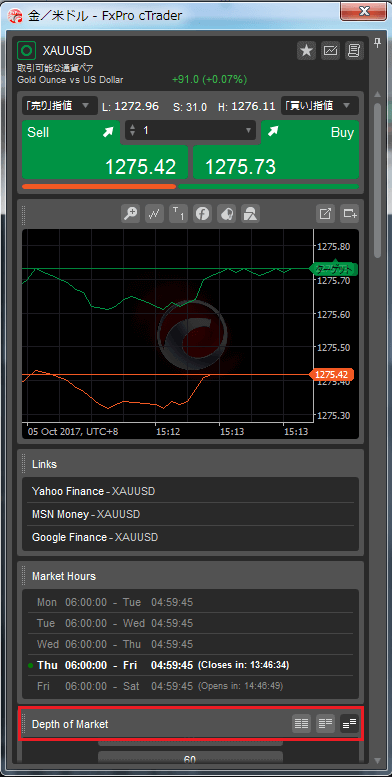
Task: Click the scrollbar up arrow
Action: (378, 94)
